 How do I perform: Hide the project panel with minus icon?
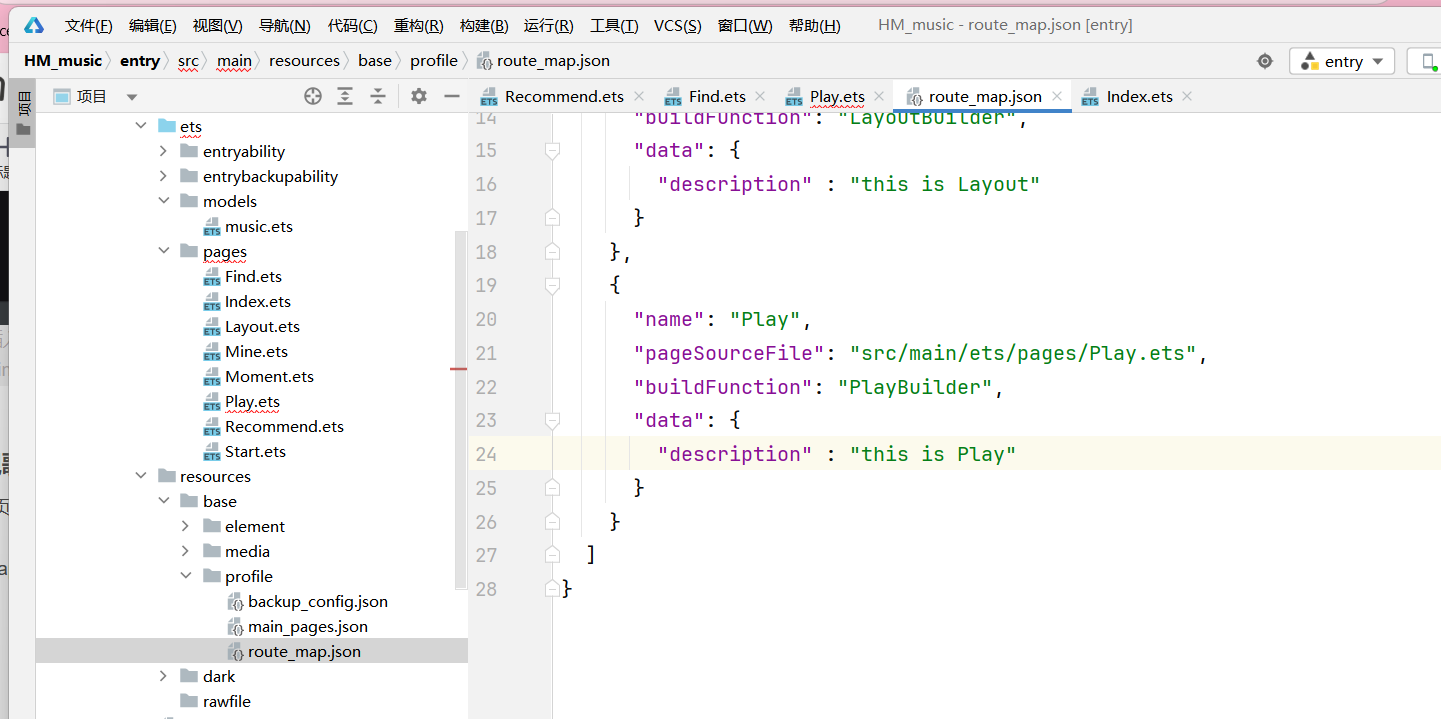tap(452, 96)
